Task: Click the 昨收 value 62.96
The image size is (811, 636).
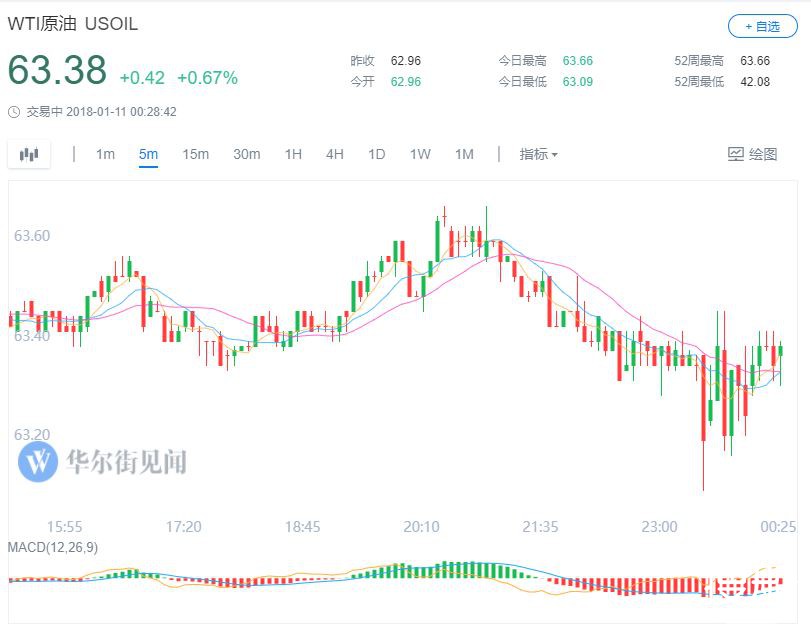Action: point(406,60)
